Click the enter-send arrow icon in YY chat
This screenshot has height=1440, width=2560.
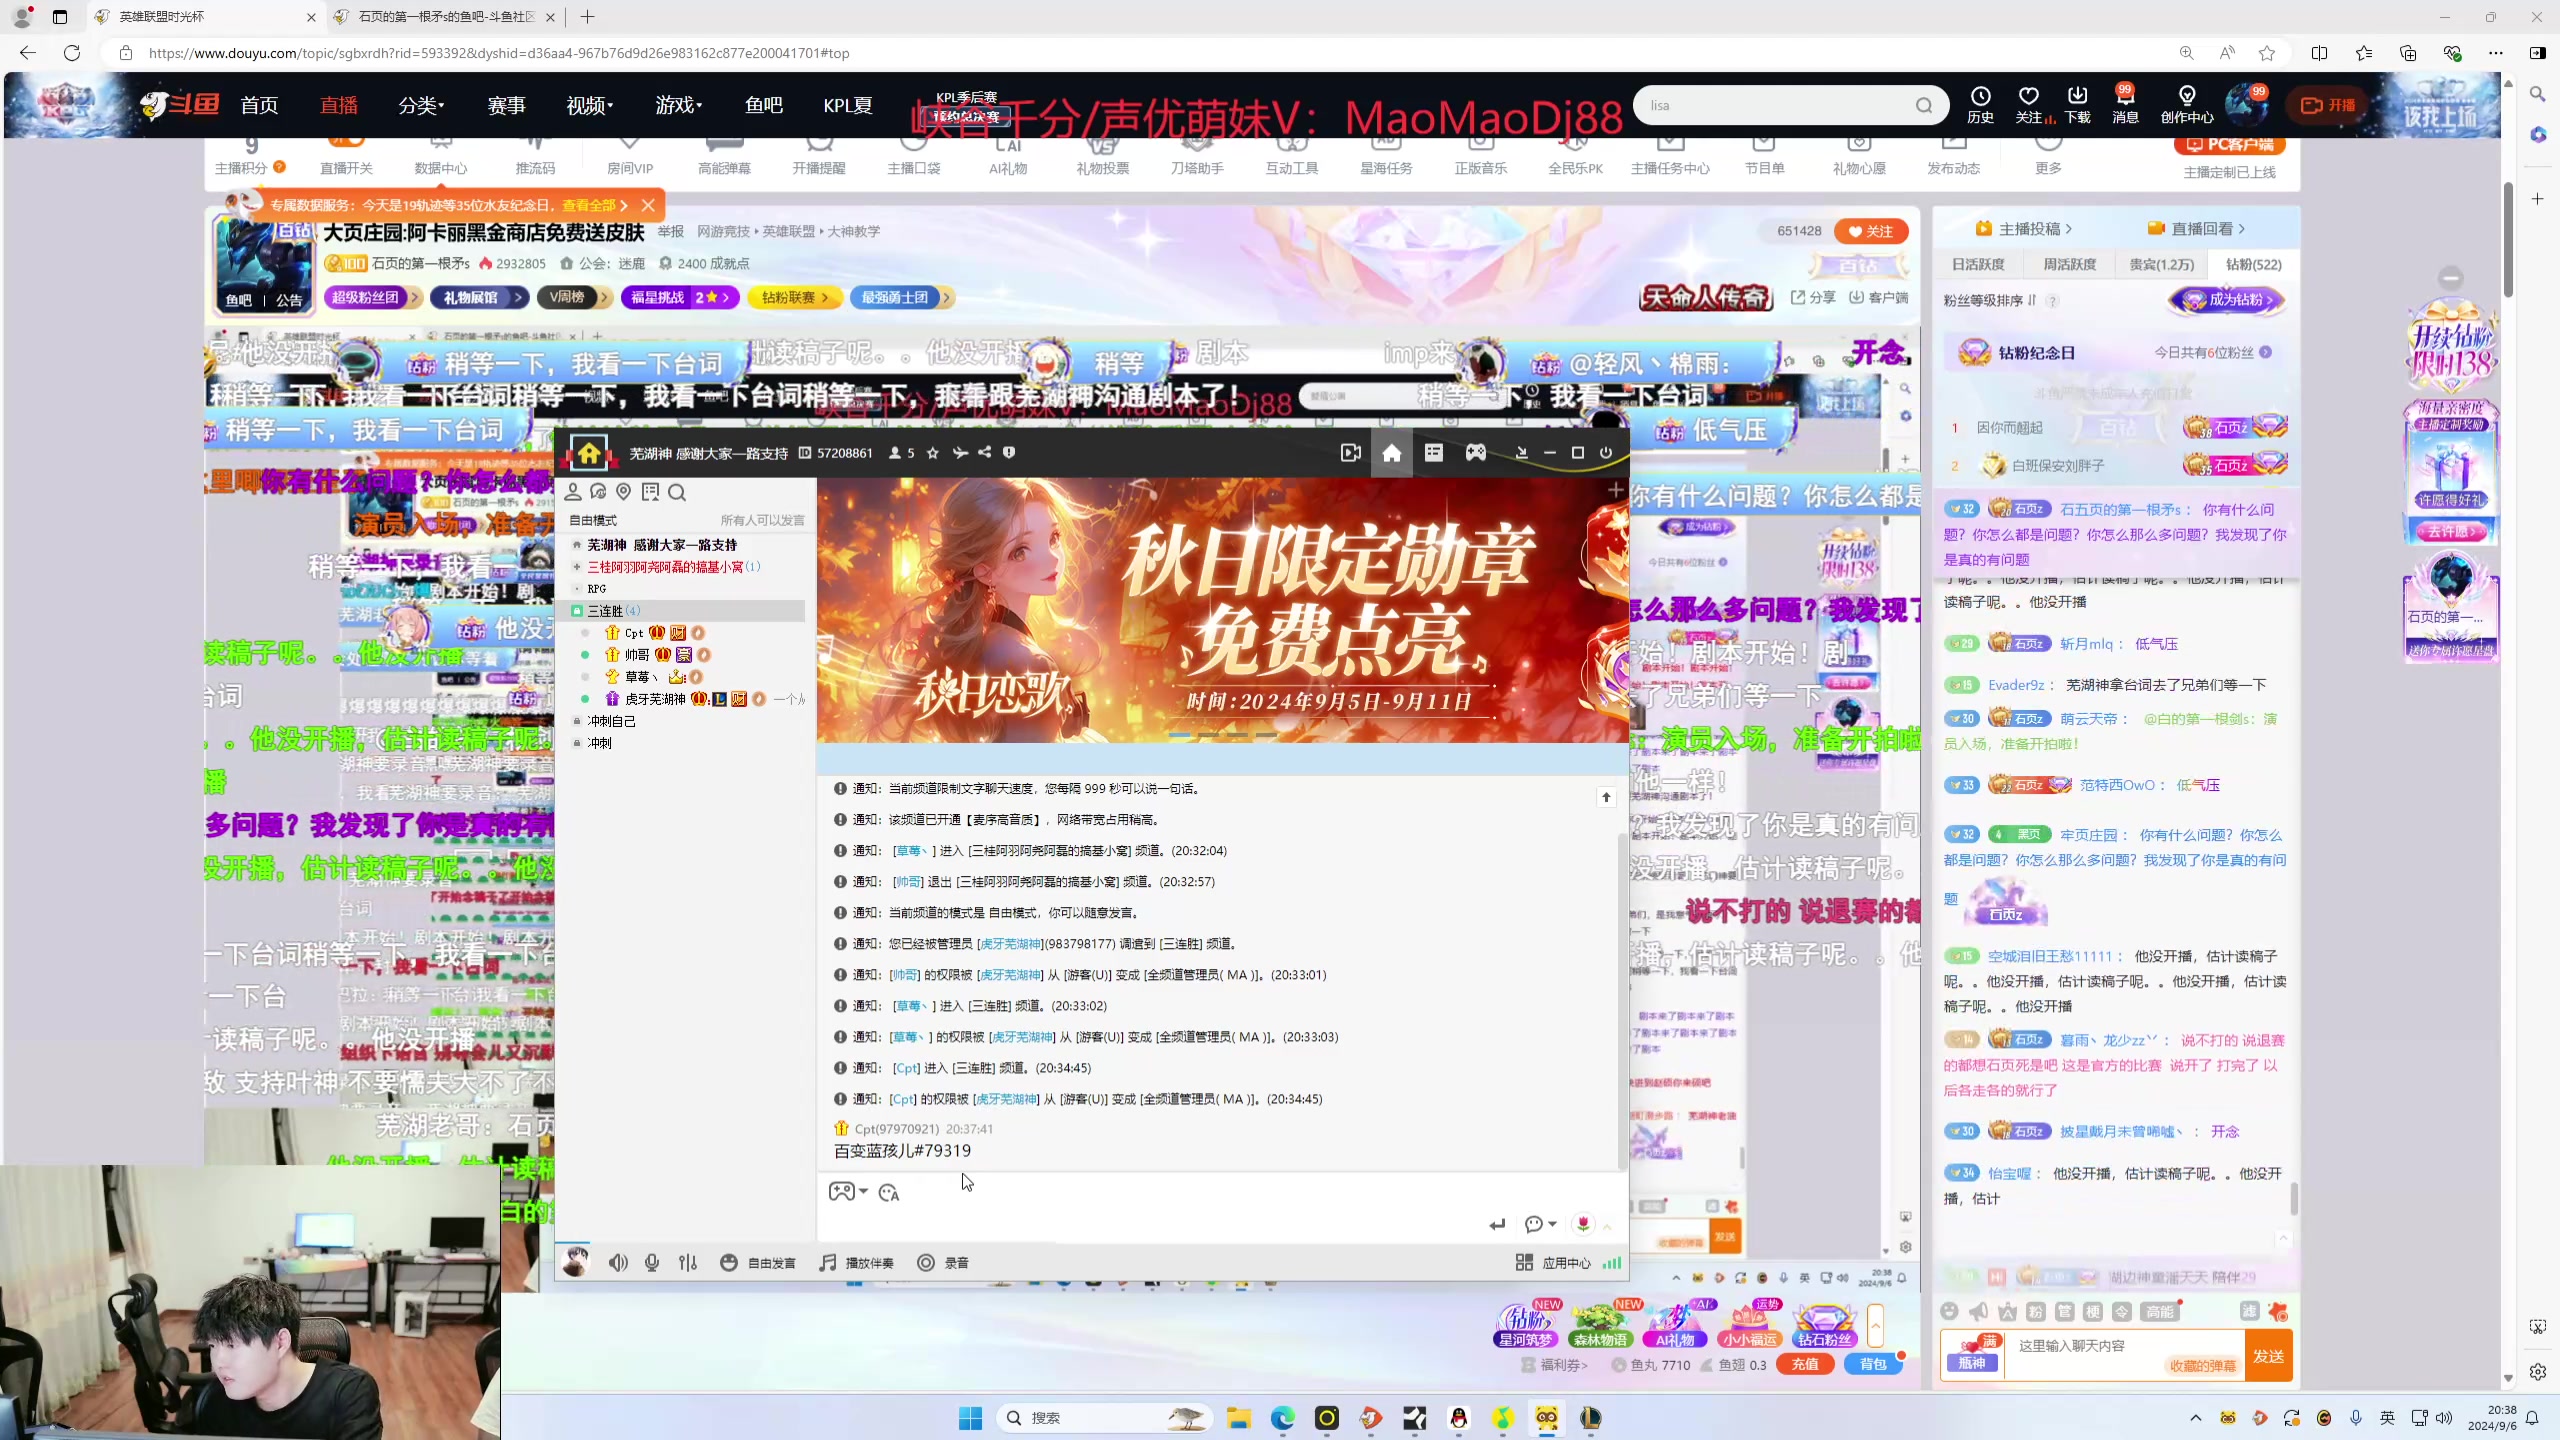pyautogui.click(x=1497, y=1224)
